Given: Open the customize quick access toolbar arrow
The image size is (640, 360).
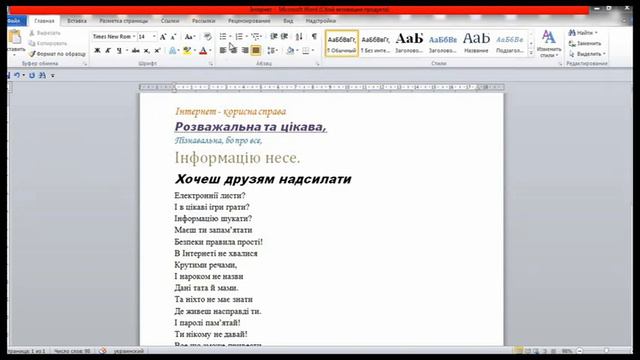Looking at the screenshot, I should tap(53, 76).
